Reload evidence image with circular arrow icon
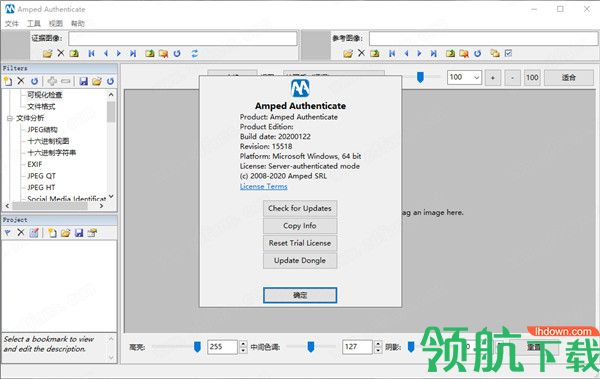 coord(177,54)
